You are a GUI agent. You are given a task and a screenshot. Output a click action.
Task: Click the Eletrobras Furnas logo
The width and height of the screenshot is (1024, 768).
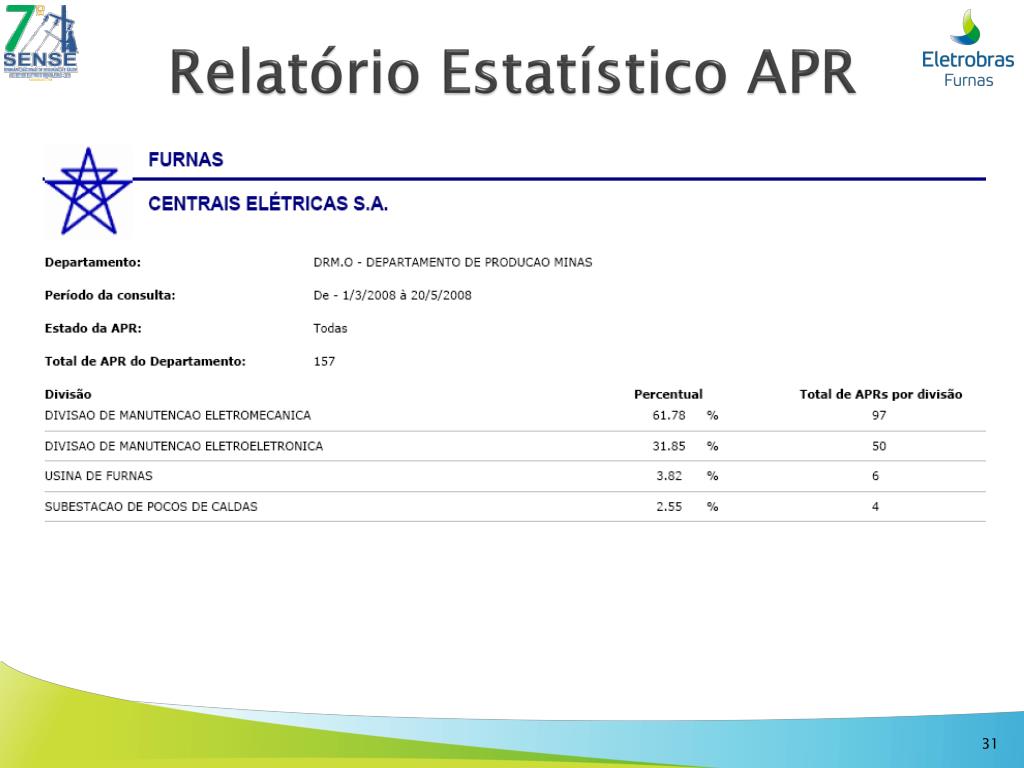(x=968, y=49)
